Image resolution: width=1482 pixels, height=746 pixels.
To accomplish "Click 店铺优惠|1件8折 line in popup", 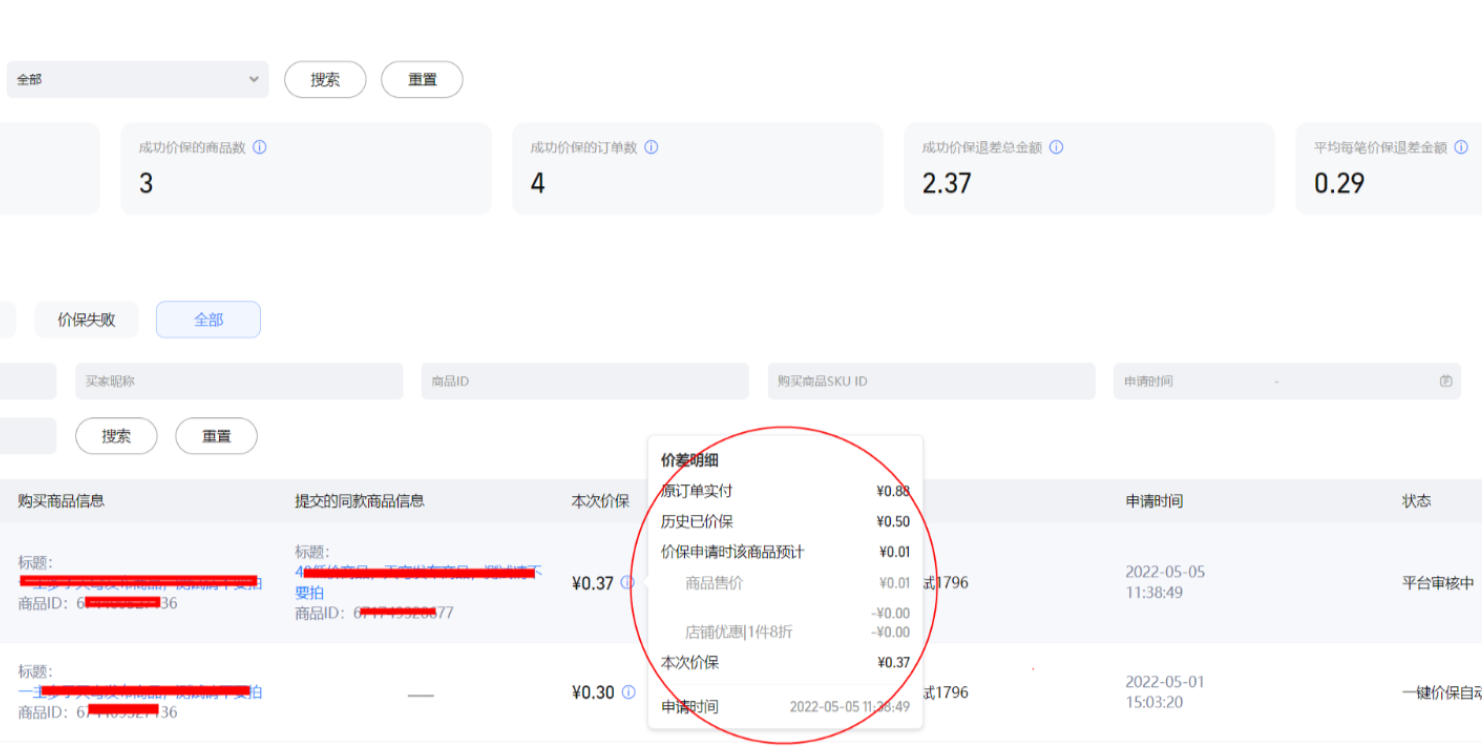I will click(797, 632).
